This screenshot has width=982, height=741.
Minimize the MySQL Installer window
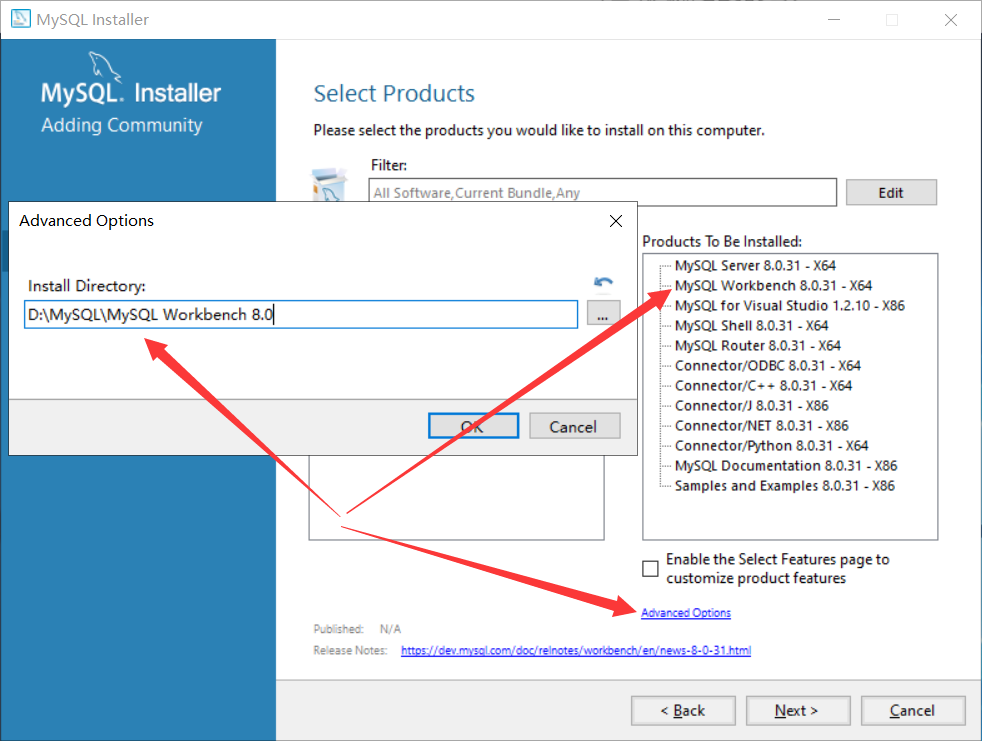[834, 20]
